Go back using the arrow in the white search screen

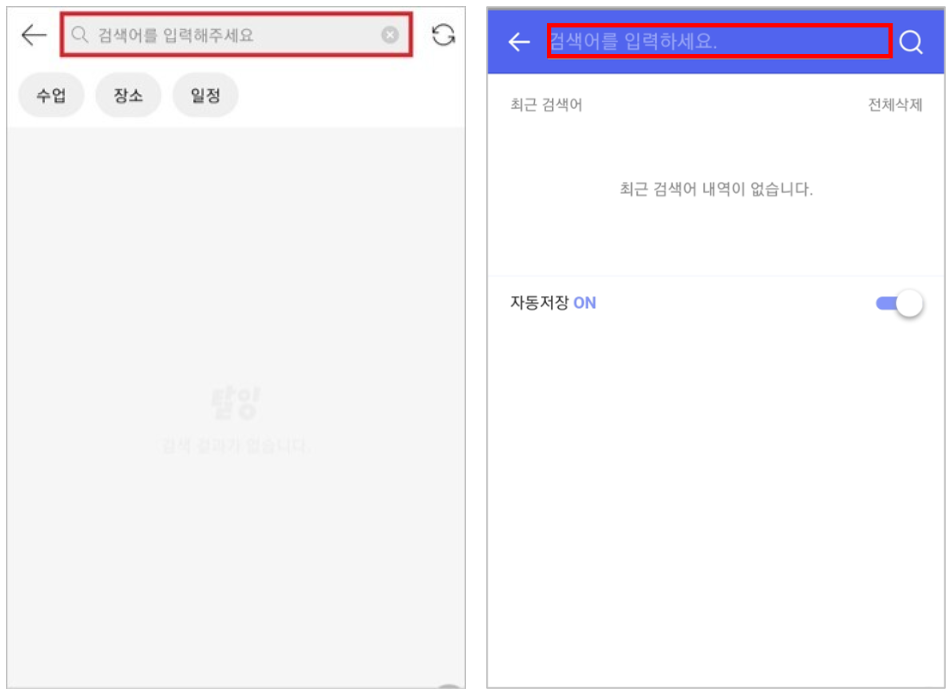coord(33,35)
